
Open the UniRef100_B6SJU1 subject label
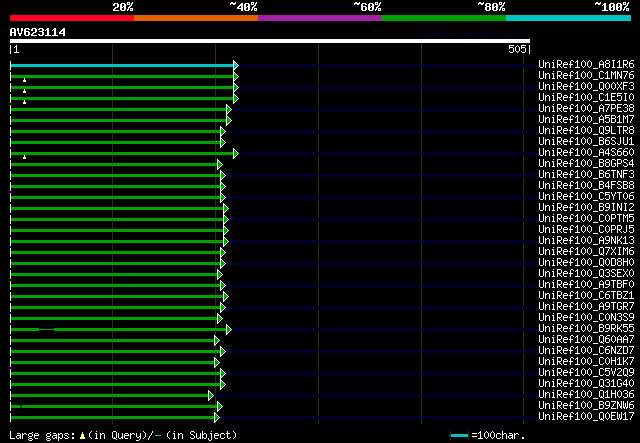coord(586,142)
